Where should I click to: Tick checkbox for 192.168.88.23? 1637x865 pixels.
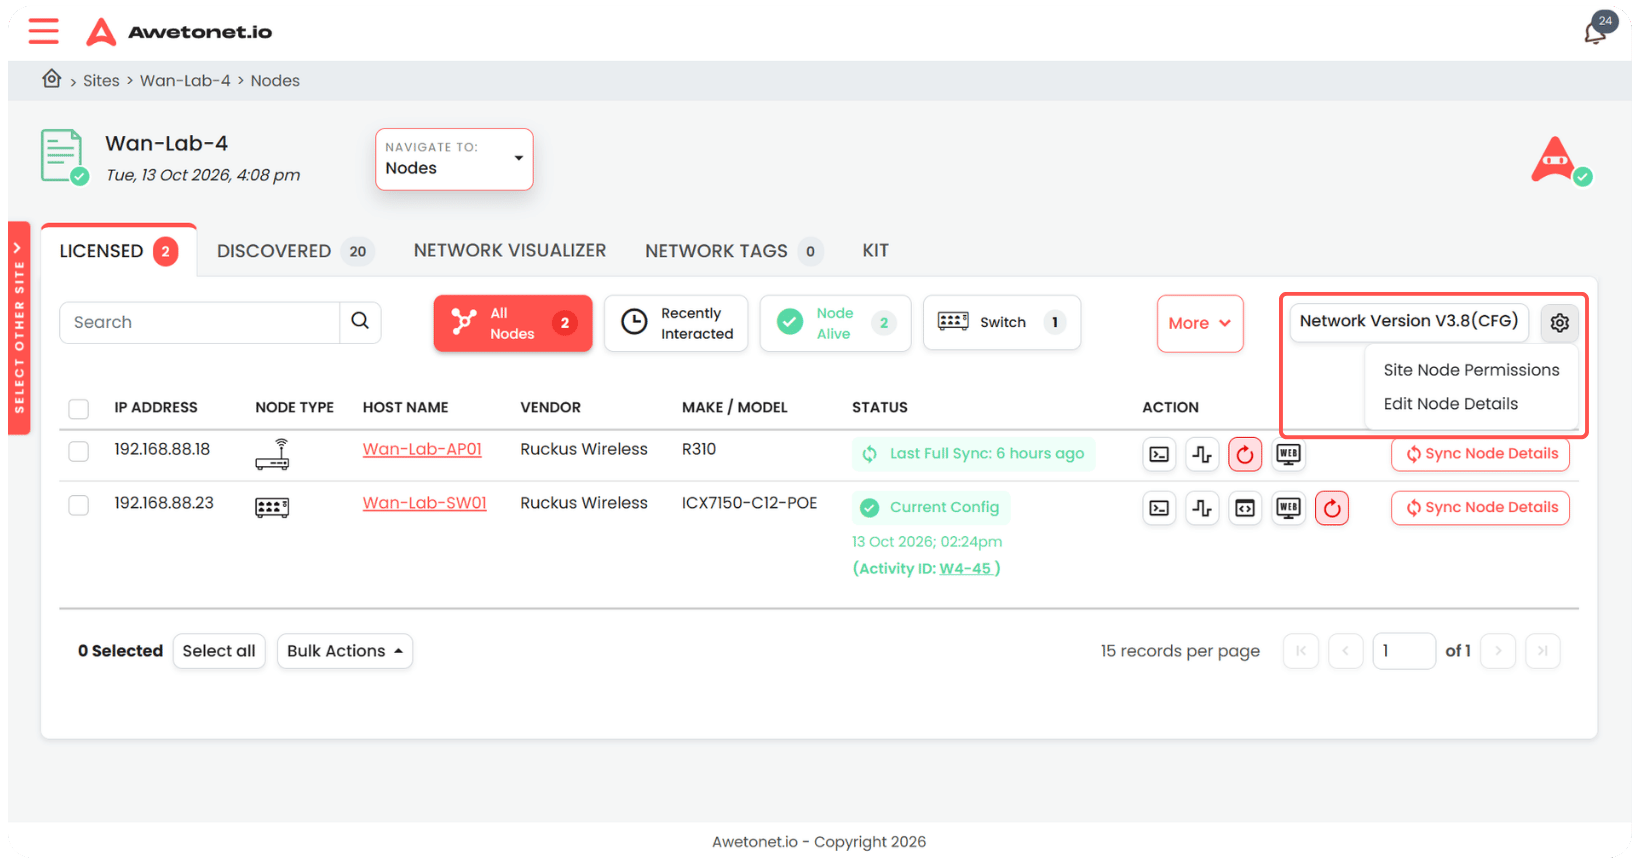click(79, 505)
